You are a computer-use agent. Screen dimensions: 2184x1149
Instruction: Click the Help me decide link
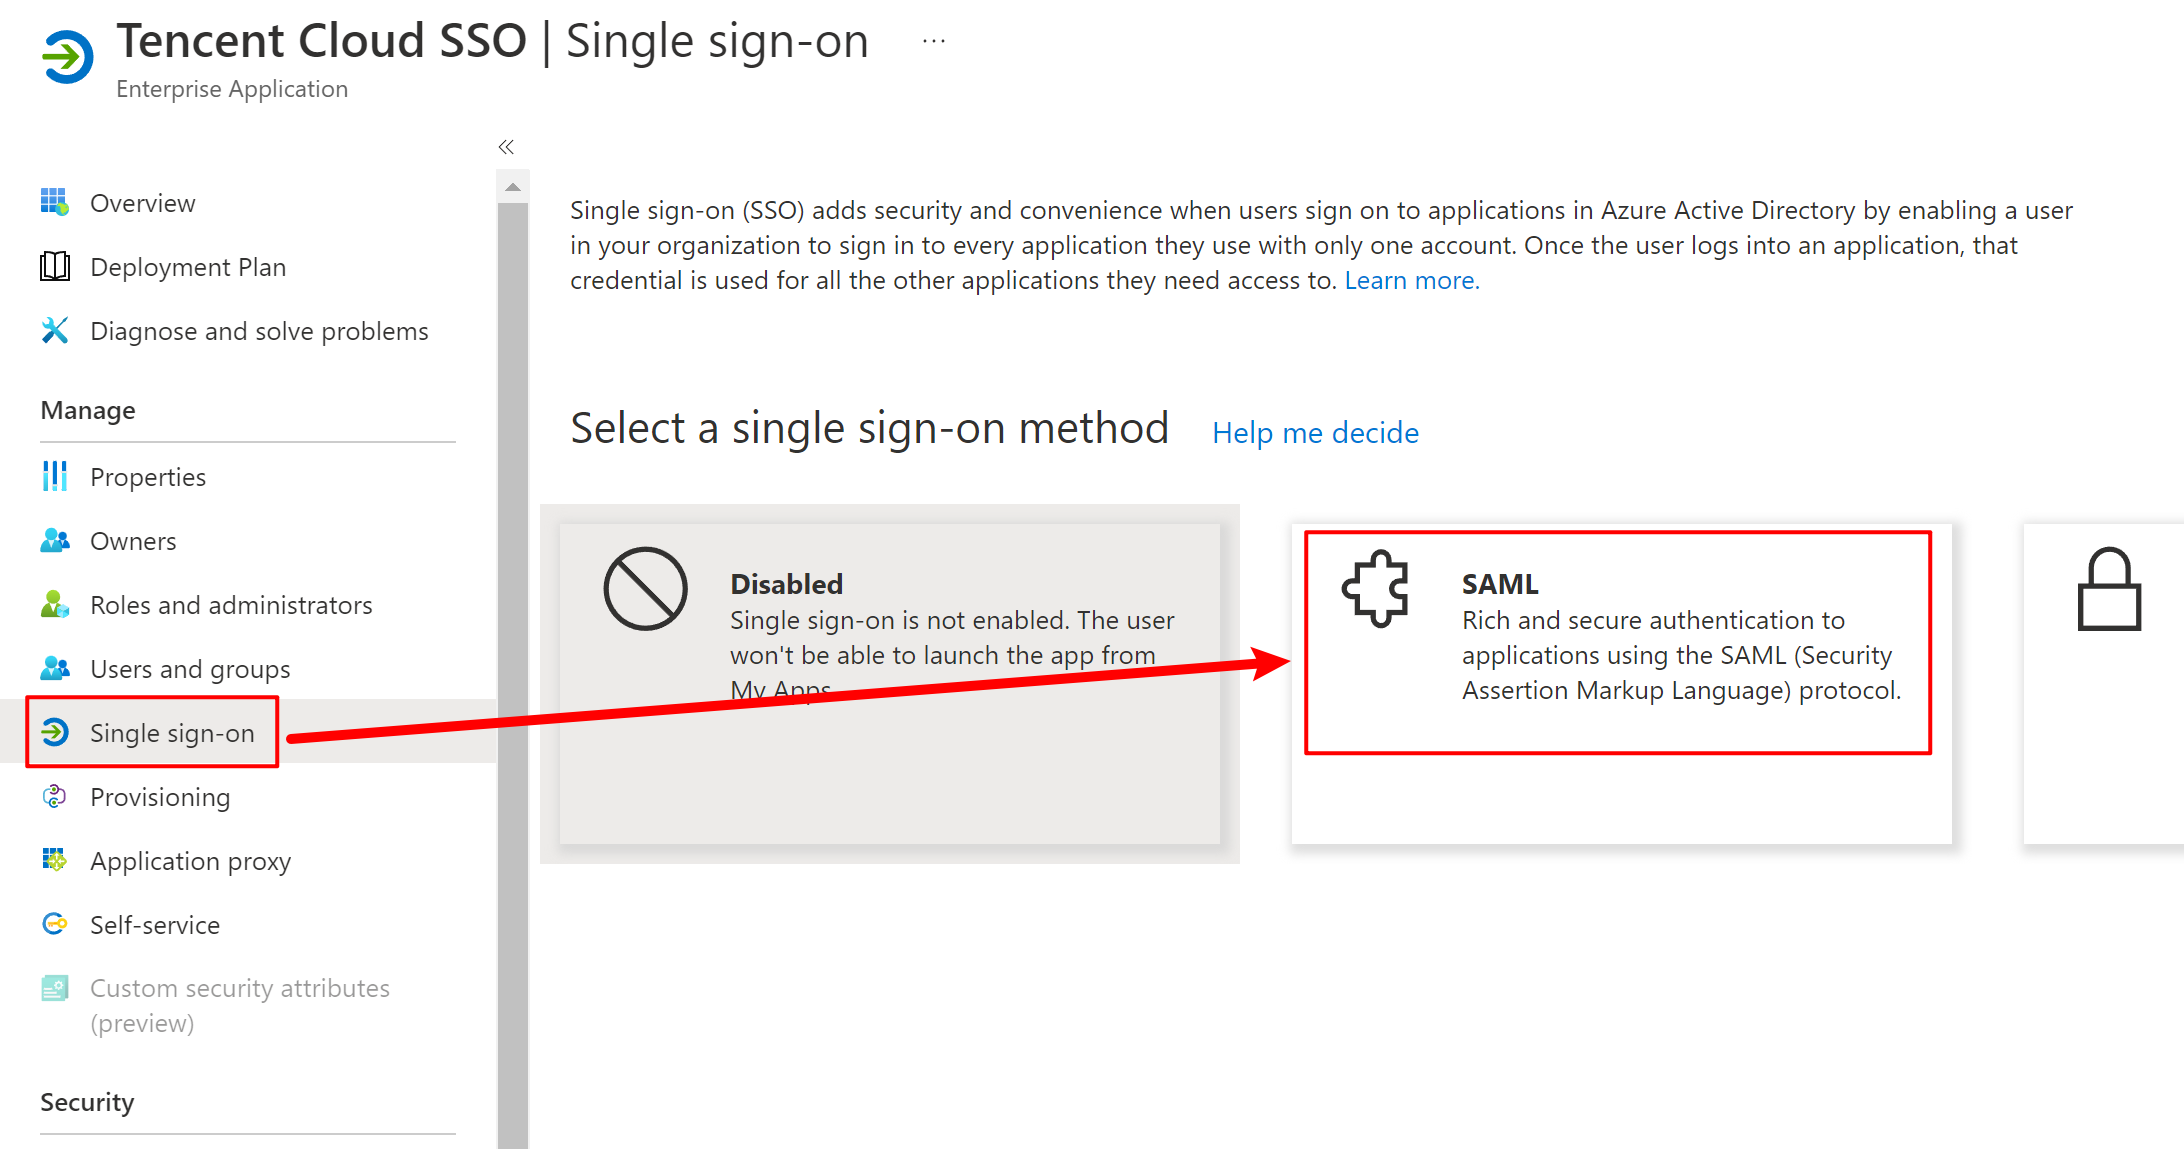[1315, 433]
